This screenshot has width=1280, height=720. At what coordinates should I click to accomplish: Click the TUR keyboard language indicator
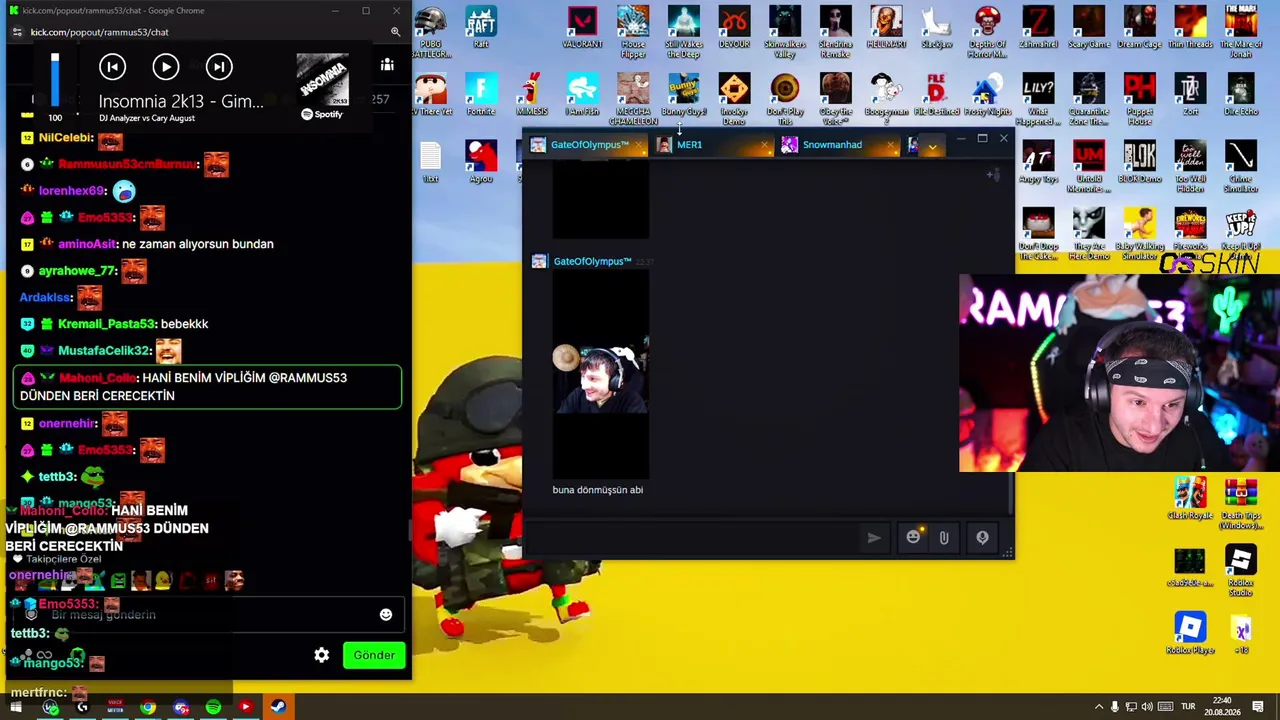(x=1188, y=707)
